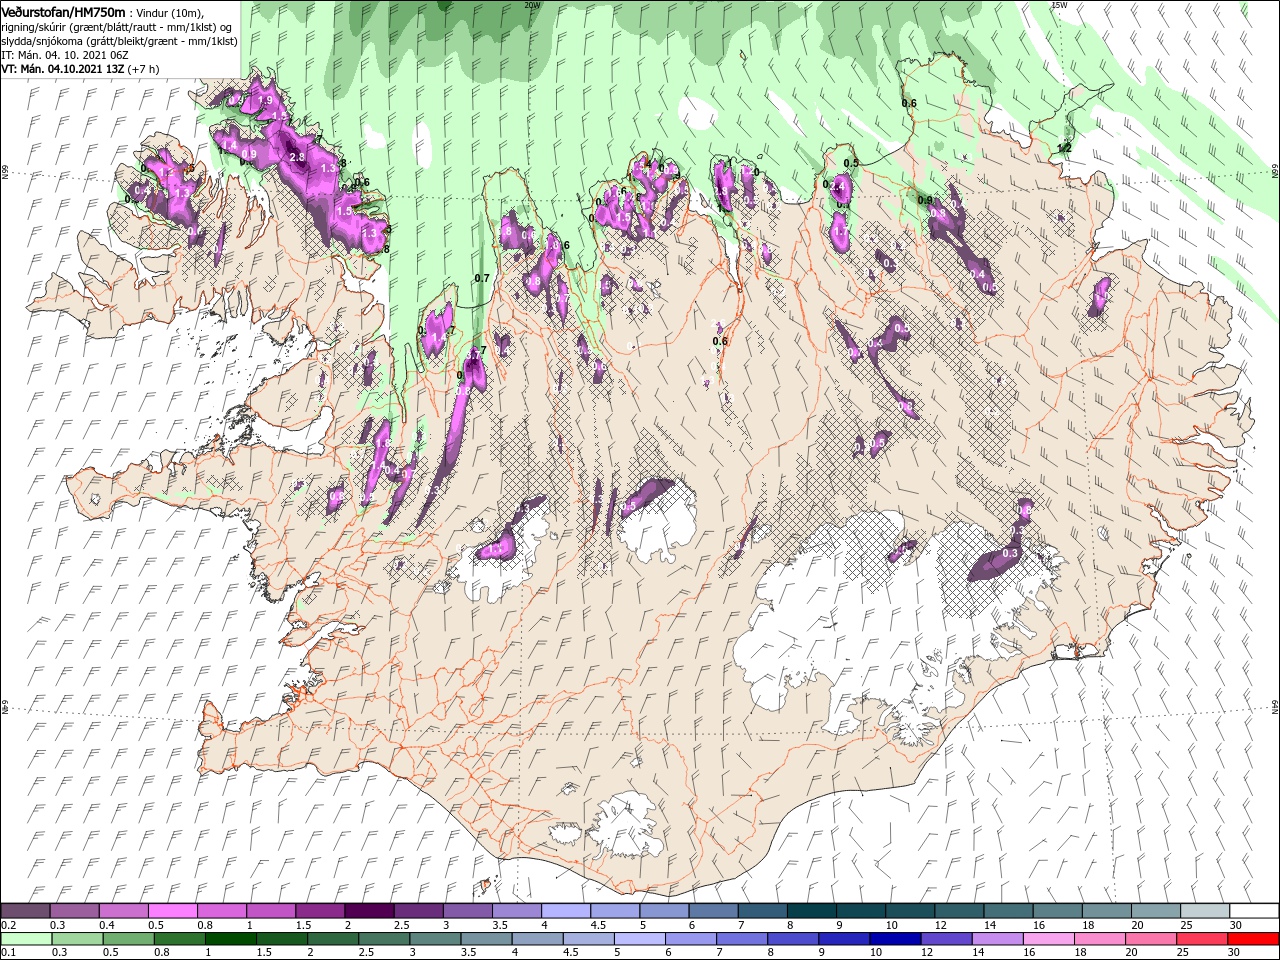Image resolution: width=1280 pixels, height=960 pixels.
Task: Select the deep blue bottom-row swatch starting at 10
Action: (894, 939)
